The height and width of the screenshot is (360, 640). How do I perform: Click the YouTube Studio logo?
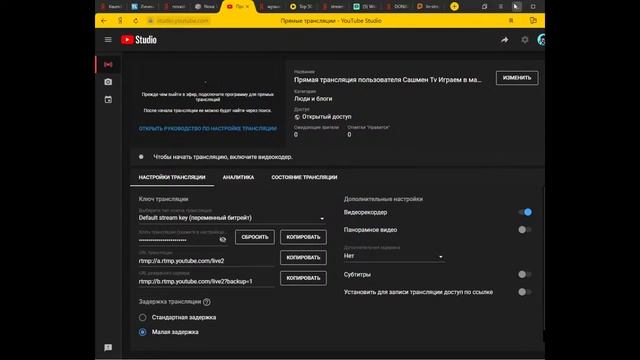[139, 40]
